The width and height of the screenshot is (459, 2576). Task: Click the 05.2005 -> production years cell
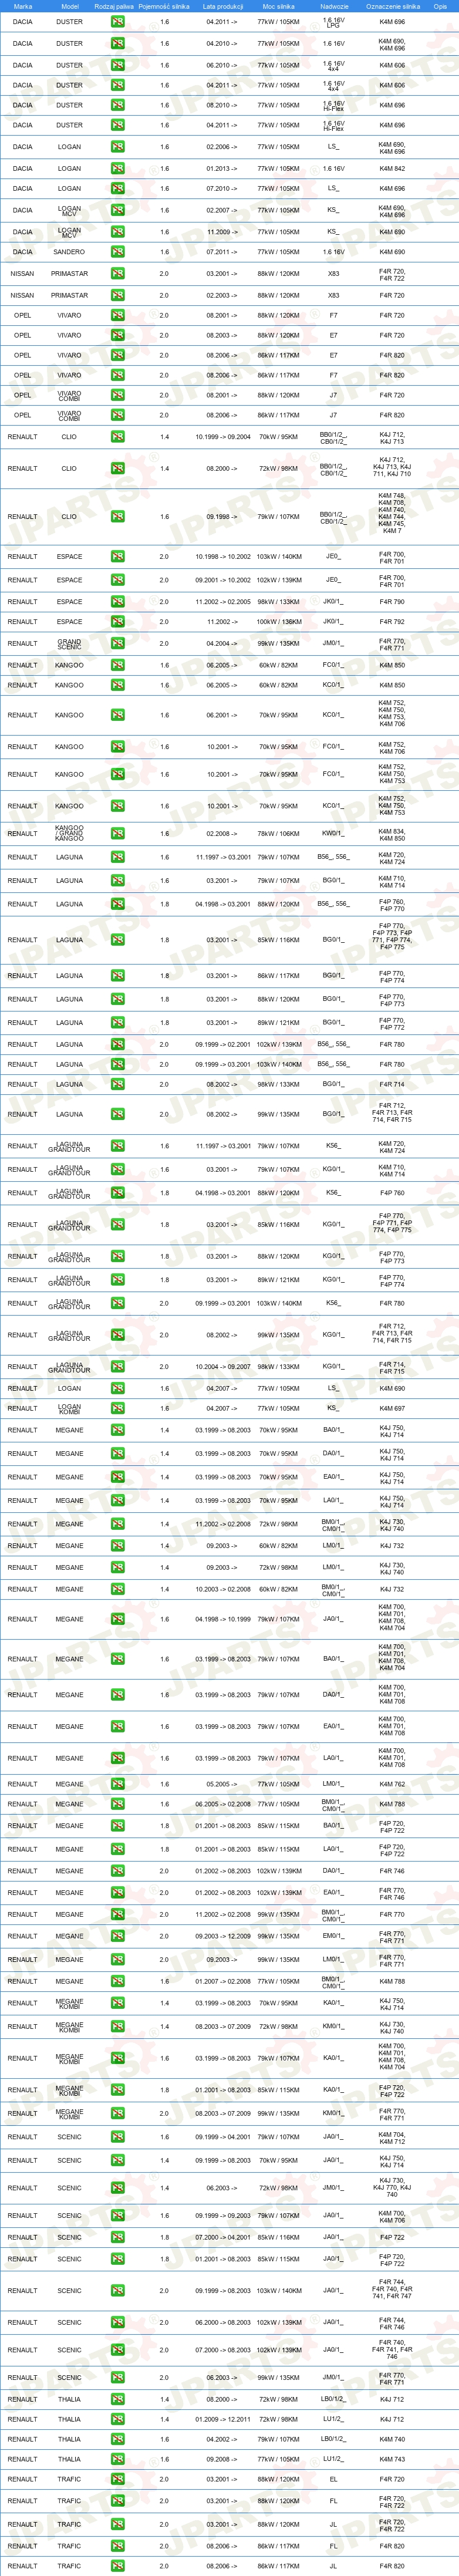[x=222, y=1784]
